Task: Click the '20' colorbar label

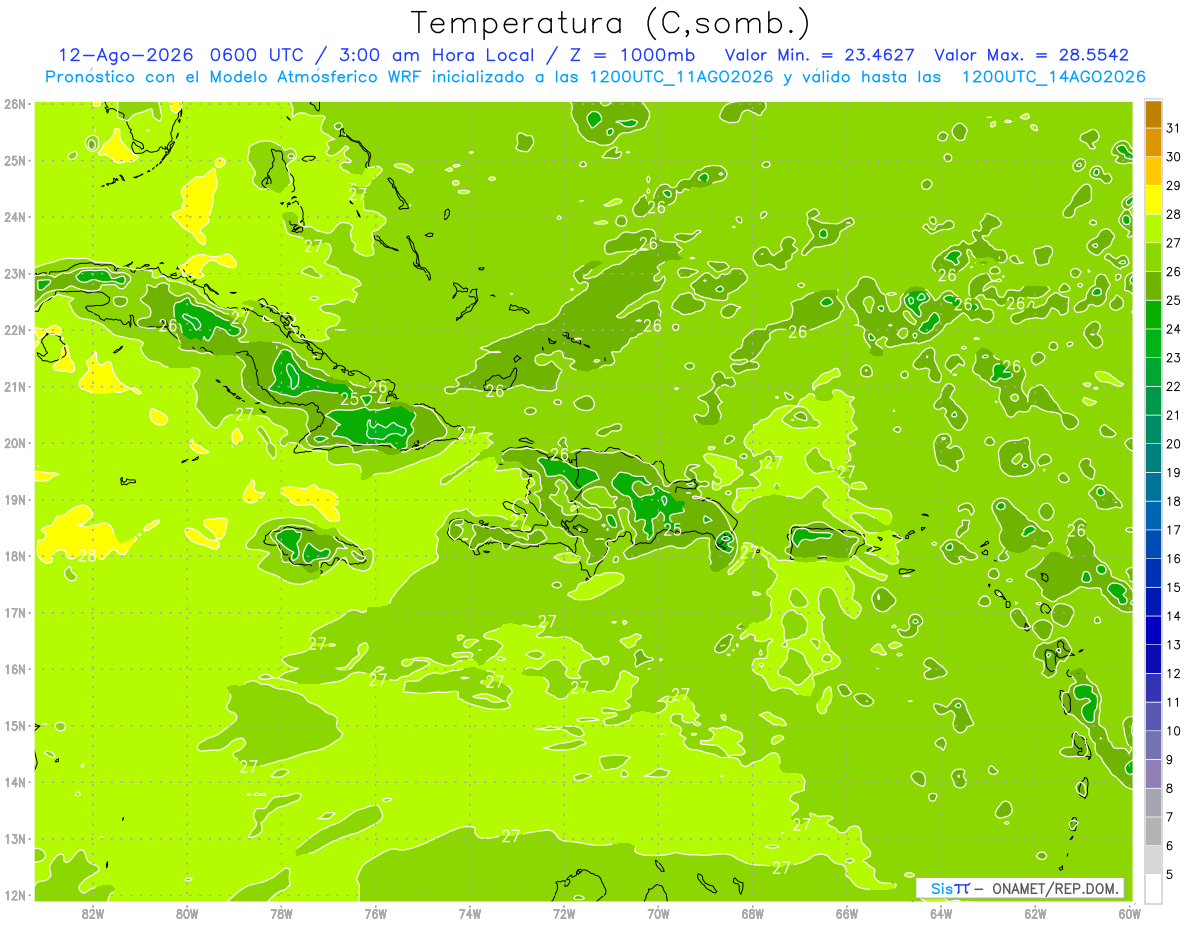Action: tap(1174, 443)
